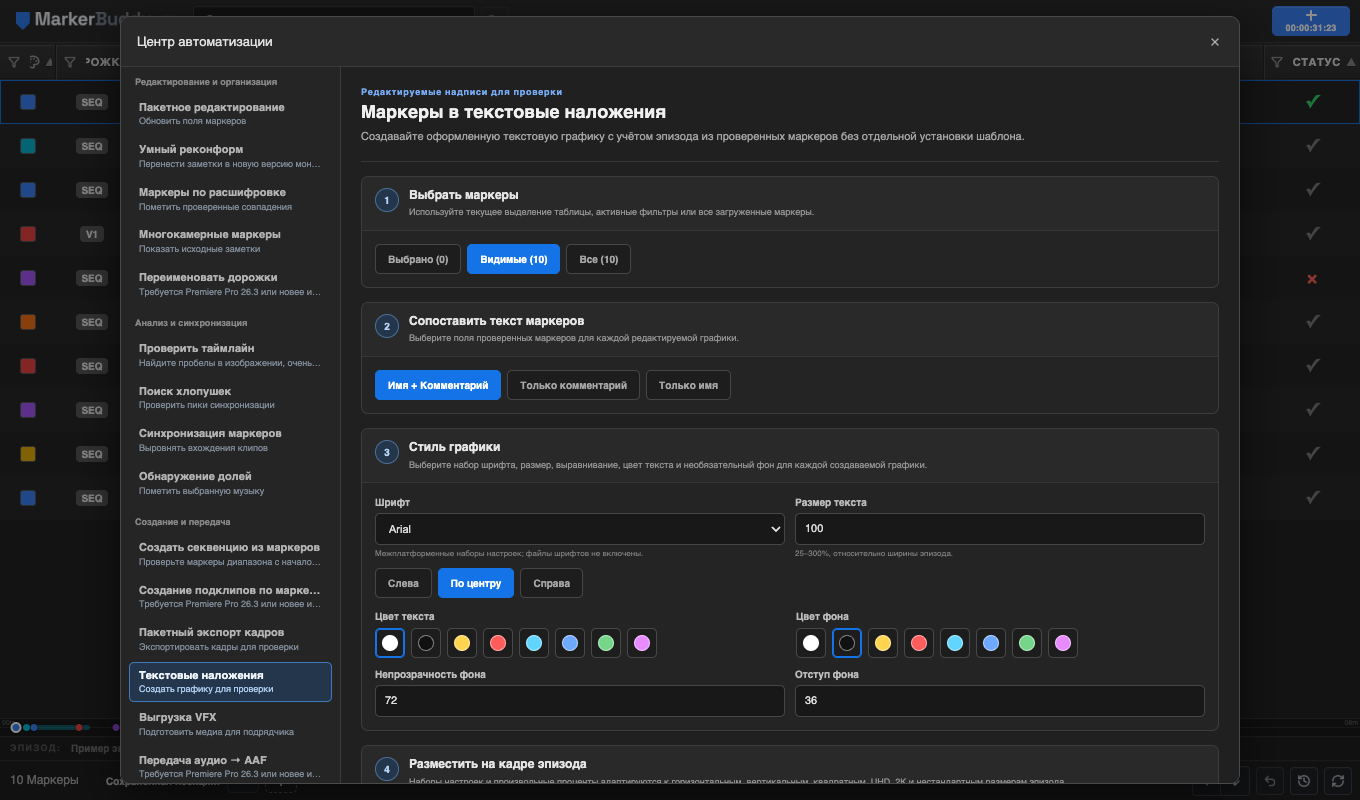
Task: Open the Шрифт dropdown showing Arial
Action: 580,529
